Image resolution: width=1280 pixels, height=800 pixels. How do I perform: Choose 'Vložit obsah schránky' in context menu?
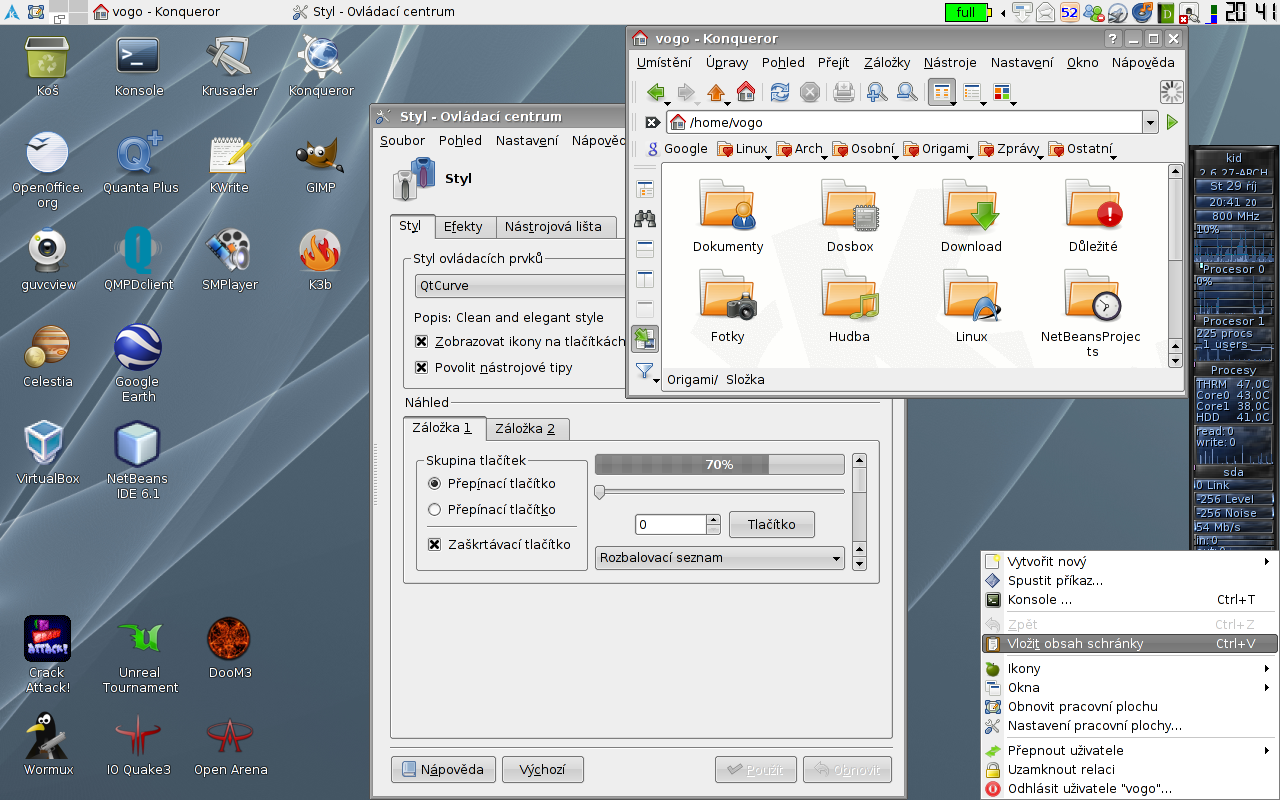coord(1129,644)
